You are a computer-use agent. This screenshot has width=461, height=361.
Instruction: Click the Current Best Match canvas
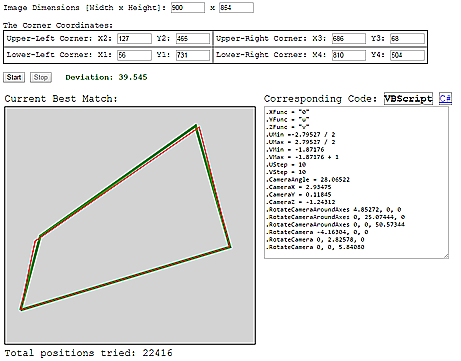tap(130, 225)
